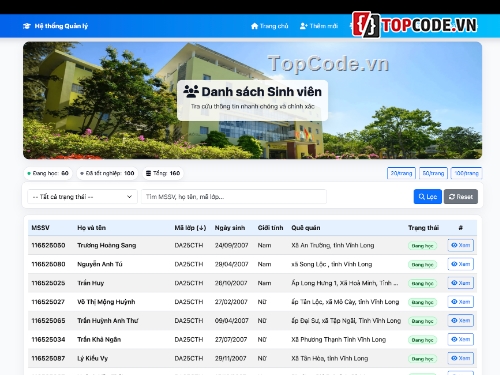This screenshot has height=375, width=500.
Task: Click the Reset button
Action: [x=461, y=197]
